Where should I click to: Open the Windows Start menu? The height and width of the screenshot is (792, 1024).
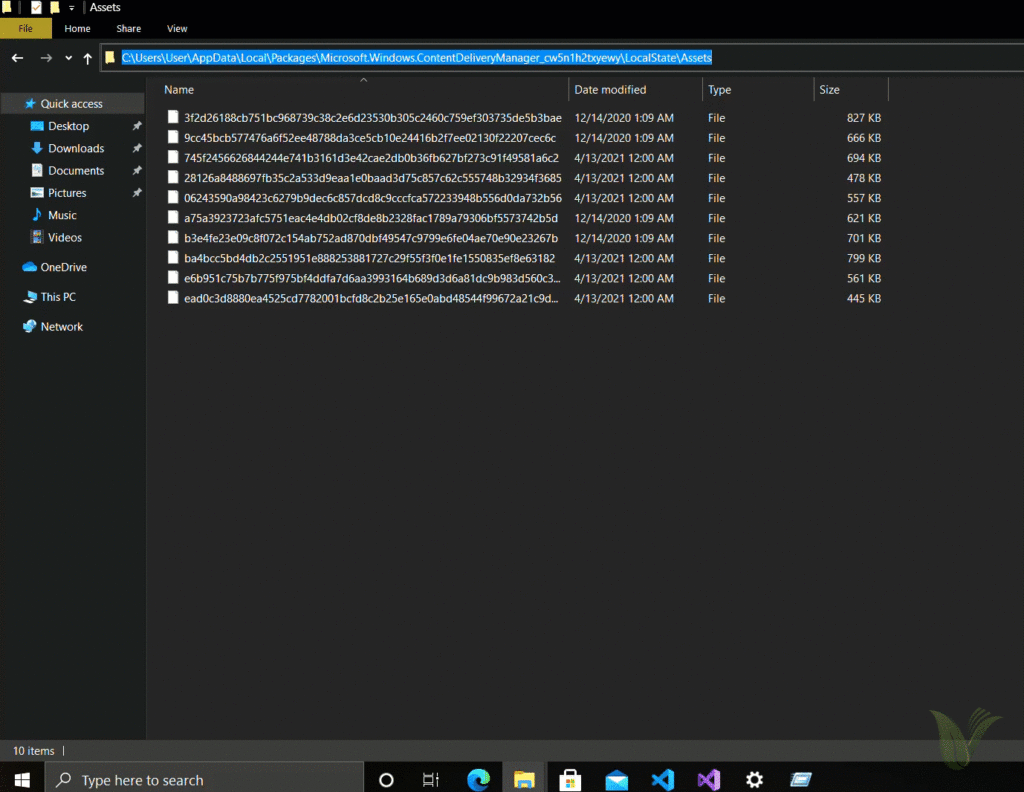[x=22, y=780]
